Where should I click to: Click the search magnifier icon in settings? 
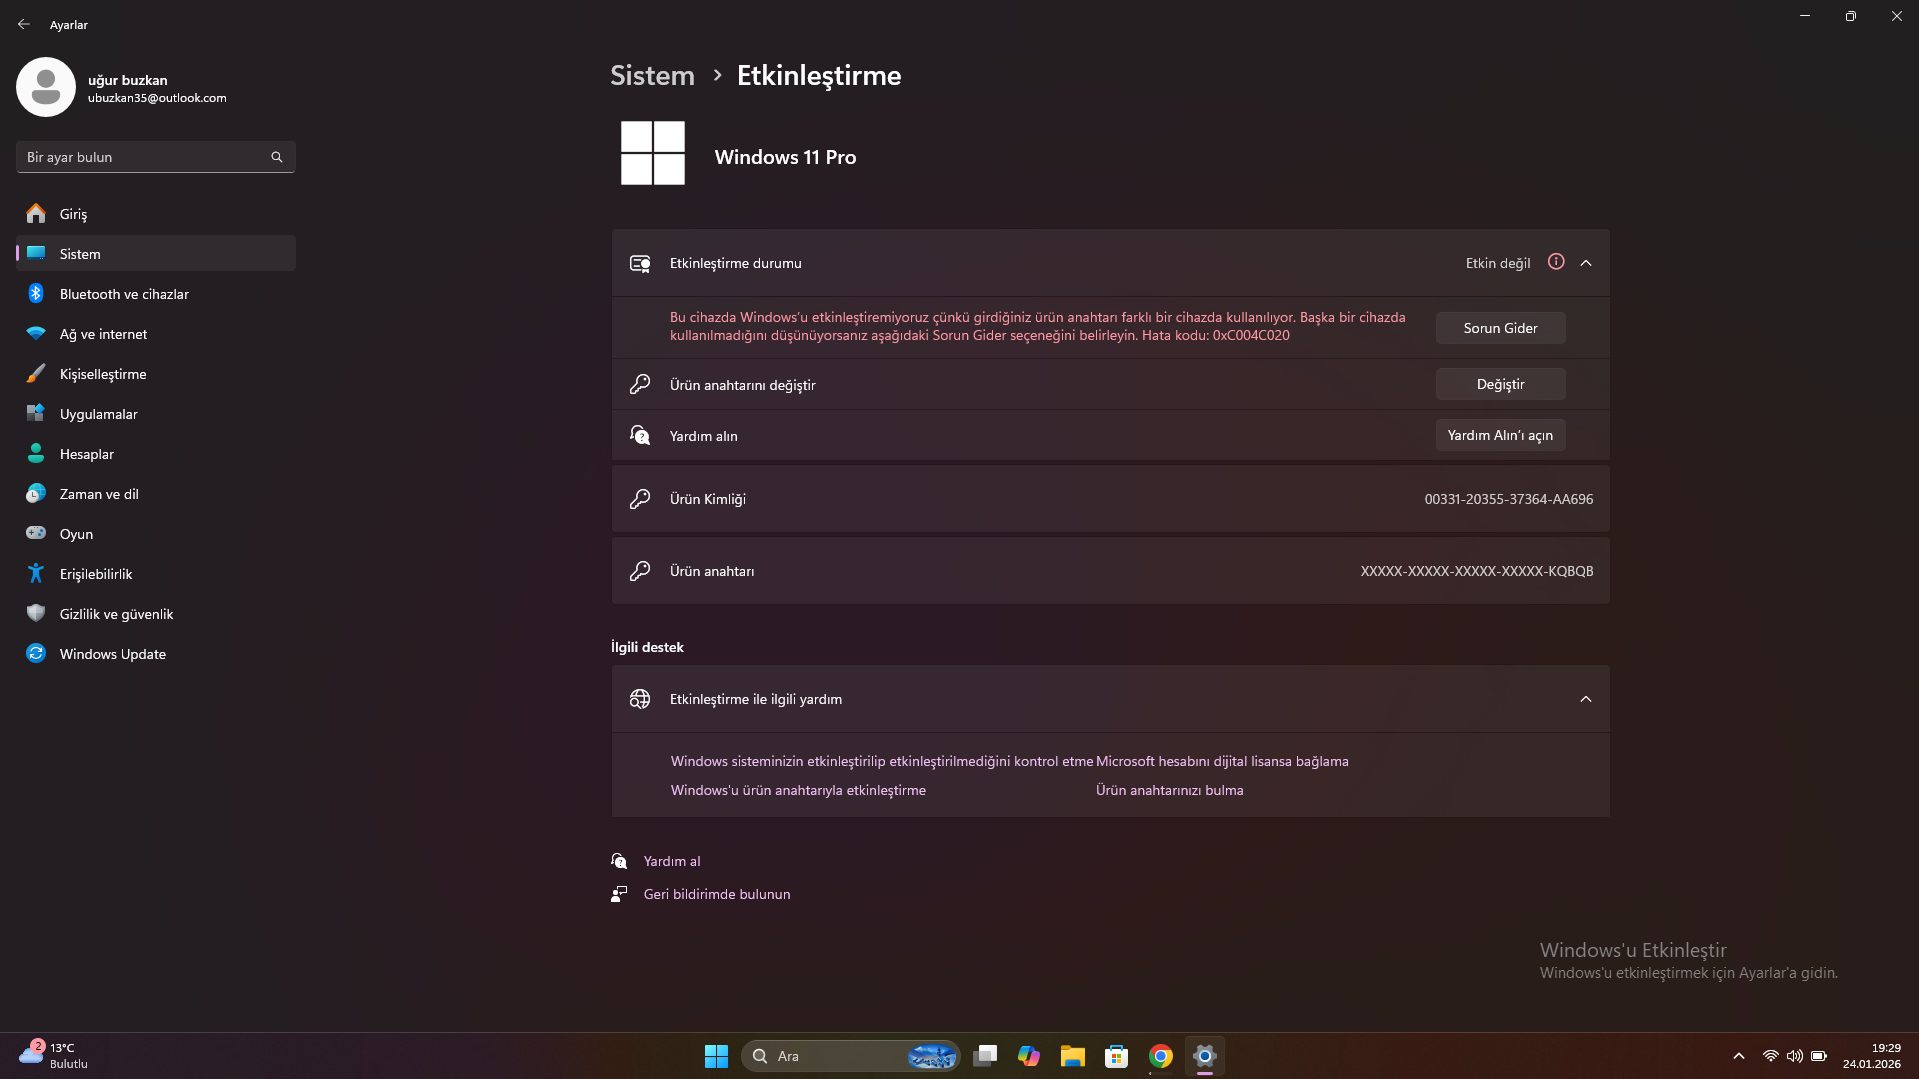[x=277, y=157]
